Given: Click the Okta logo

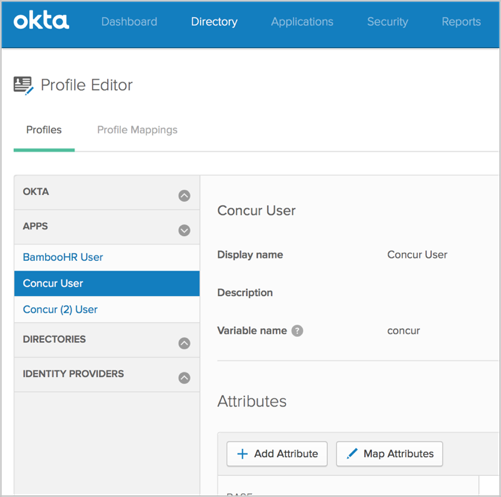Looking at the screenshot, I should tap(41, 21).
